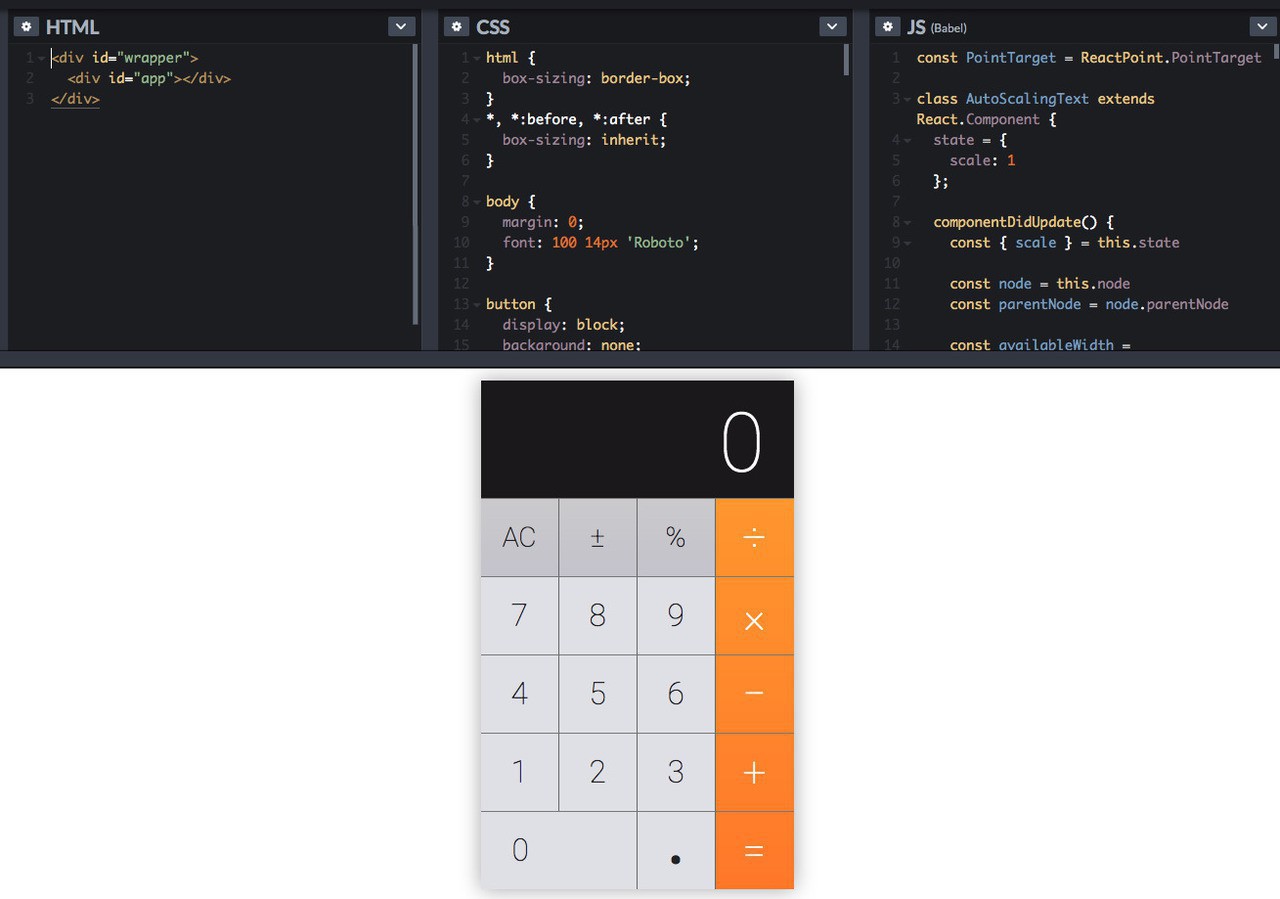Click the CSS editor vertical scrollbar
This screenshot has height=899, width=1280.
[846, 60]
